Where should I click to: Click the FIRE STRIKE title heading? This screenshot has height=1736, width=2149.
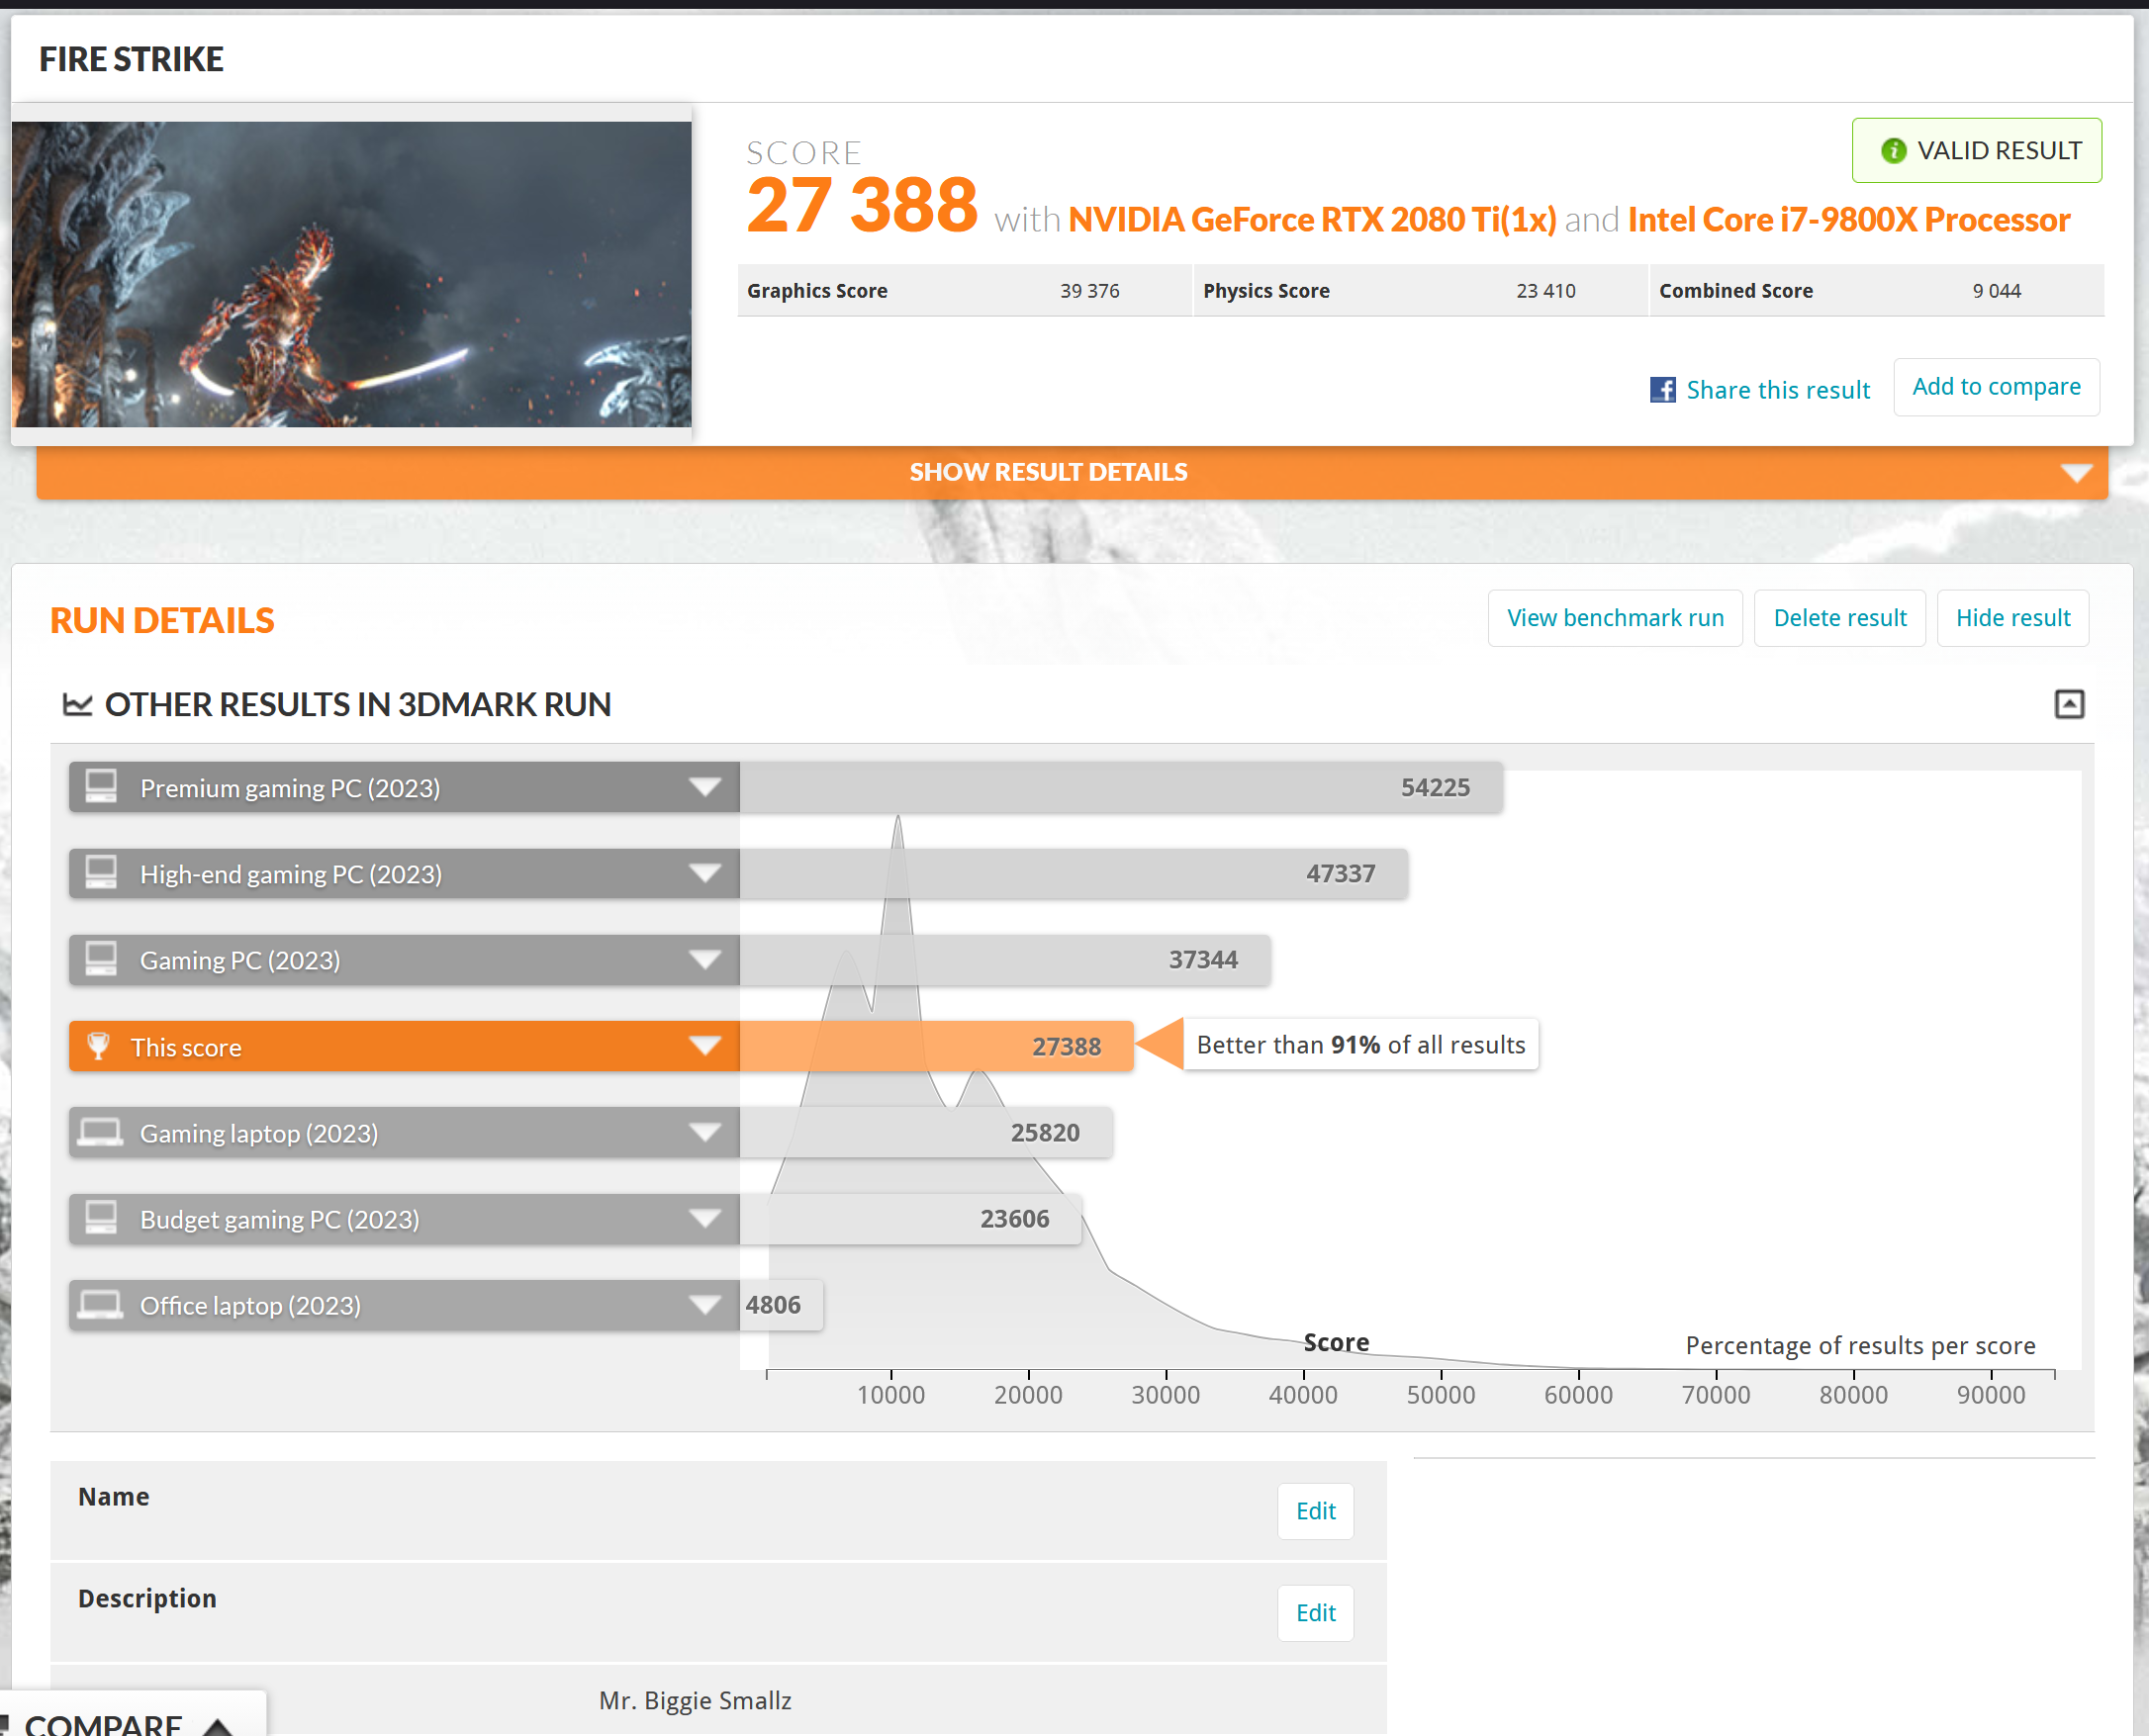pyautogui.click(x=131, y=59)
